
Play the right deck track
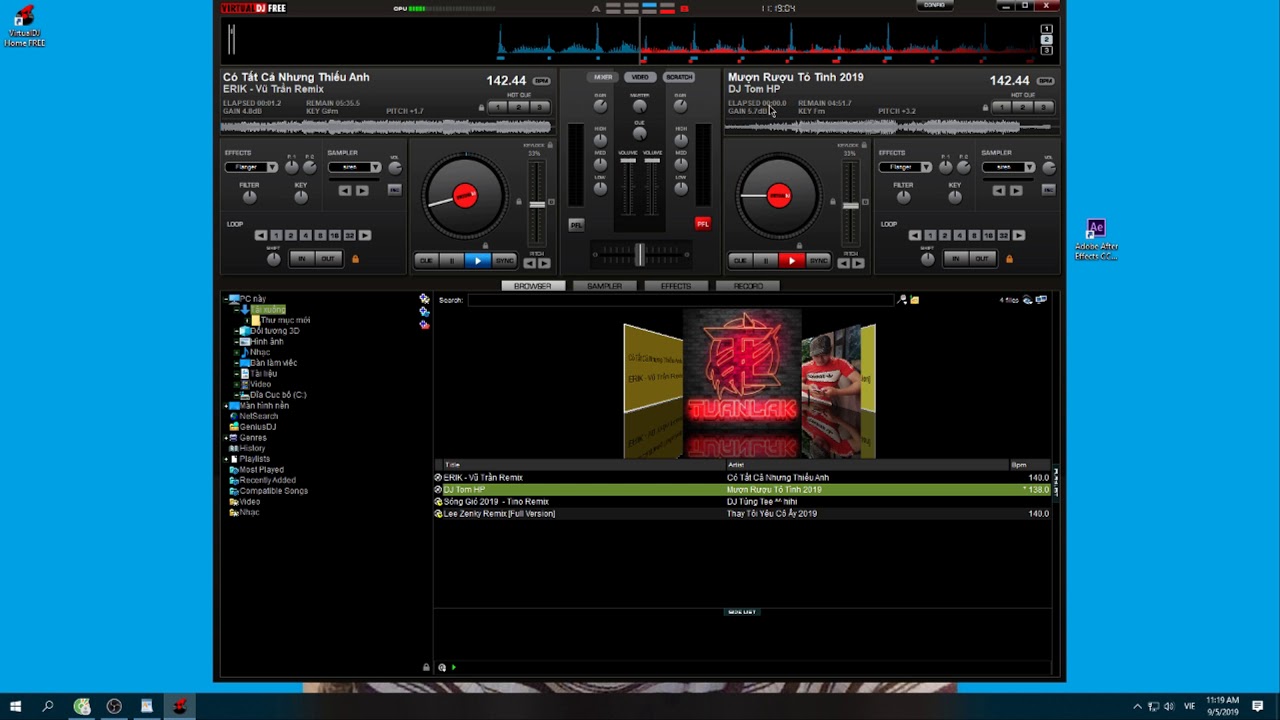792,260
